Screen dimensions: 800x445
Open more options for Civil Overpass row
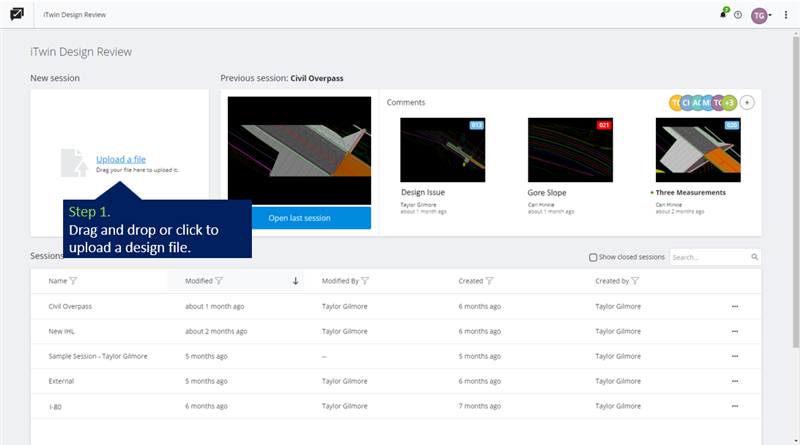click(736, 306)
